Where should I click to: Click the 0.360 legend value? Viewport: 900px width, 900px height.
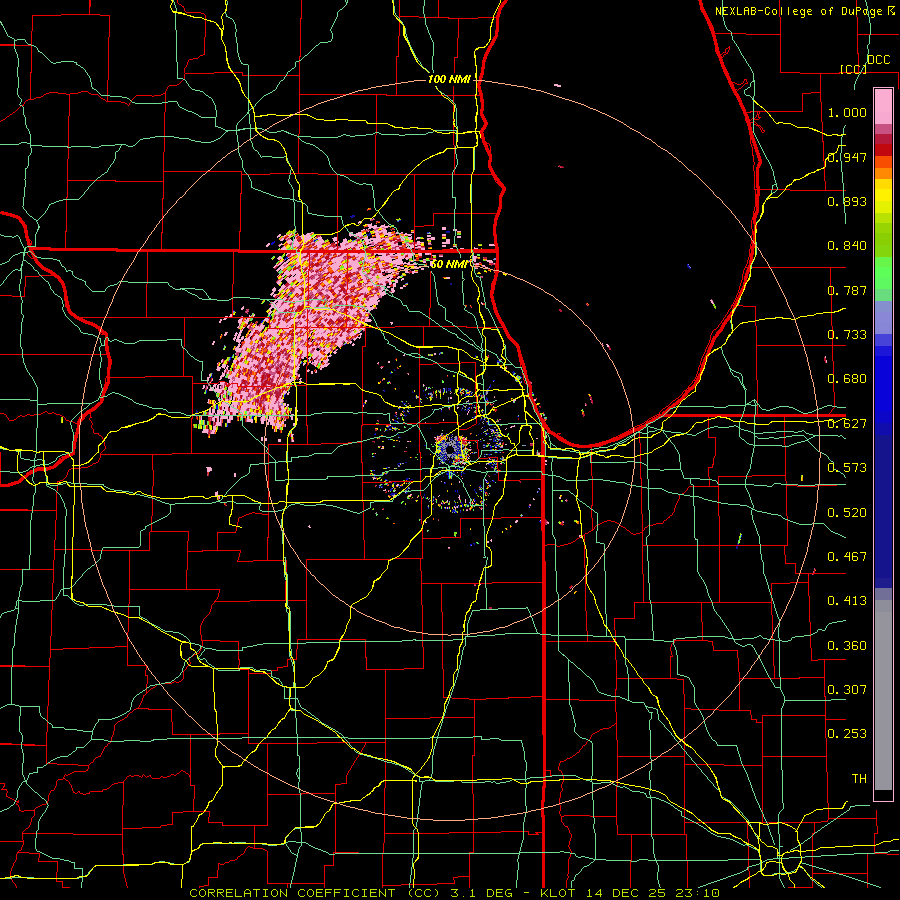(x=847, y=646)
